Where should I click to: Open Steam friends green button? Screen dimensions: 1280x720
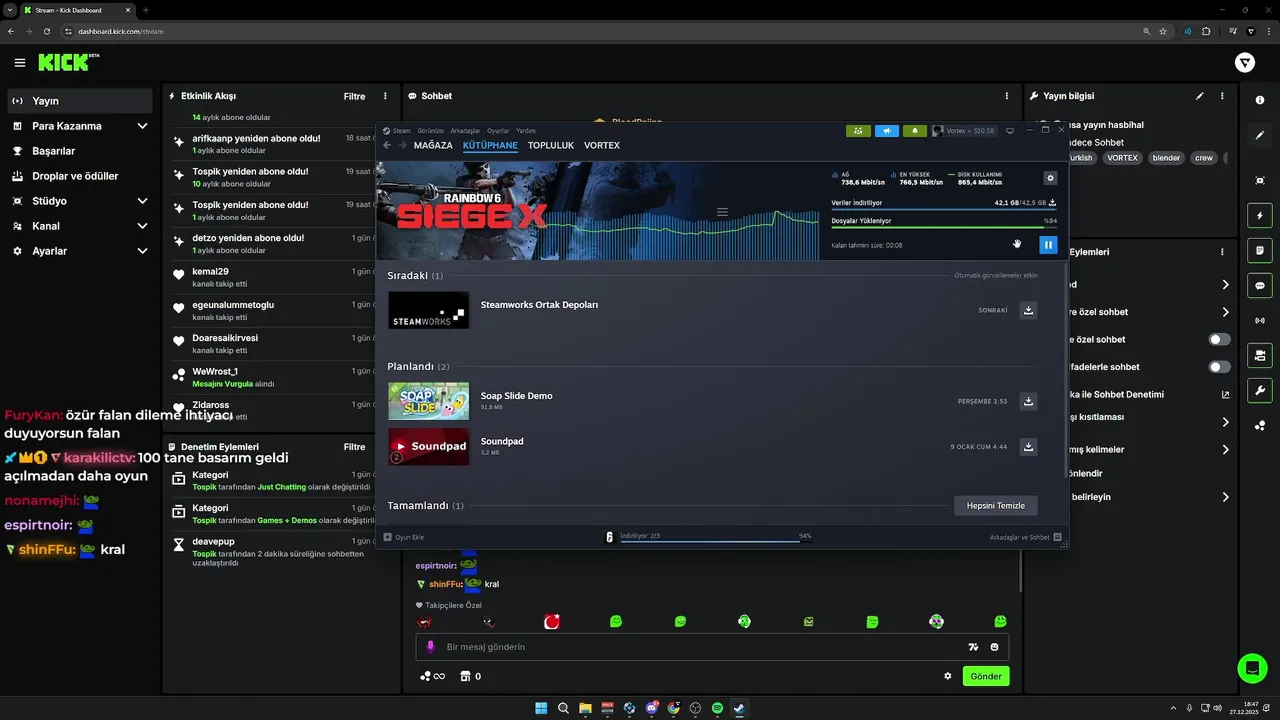[858, 131]
